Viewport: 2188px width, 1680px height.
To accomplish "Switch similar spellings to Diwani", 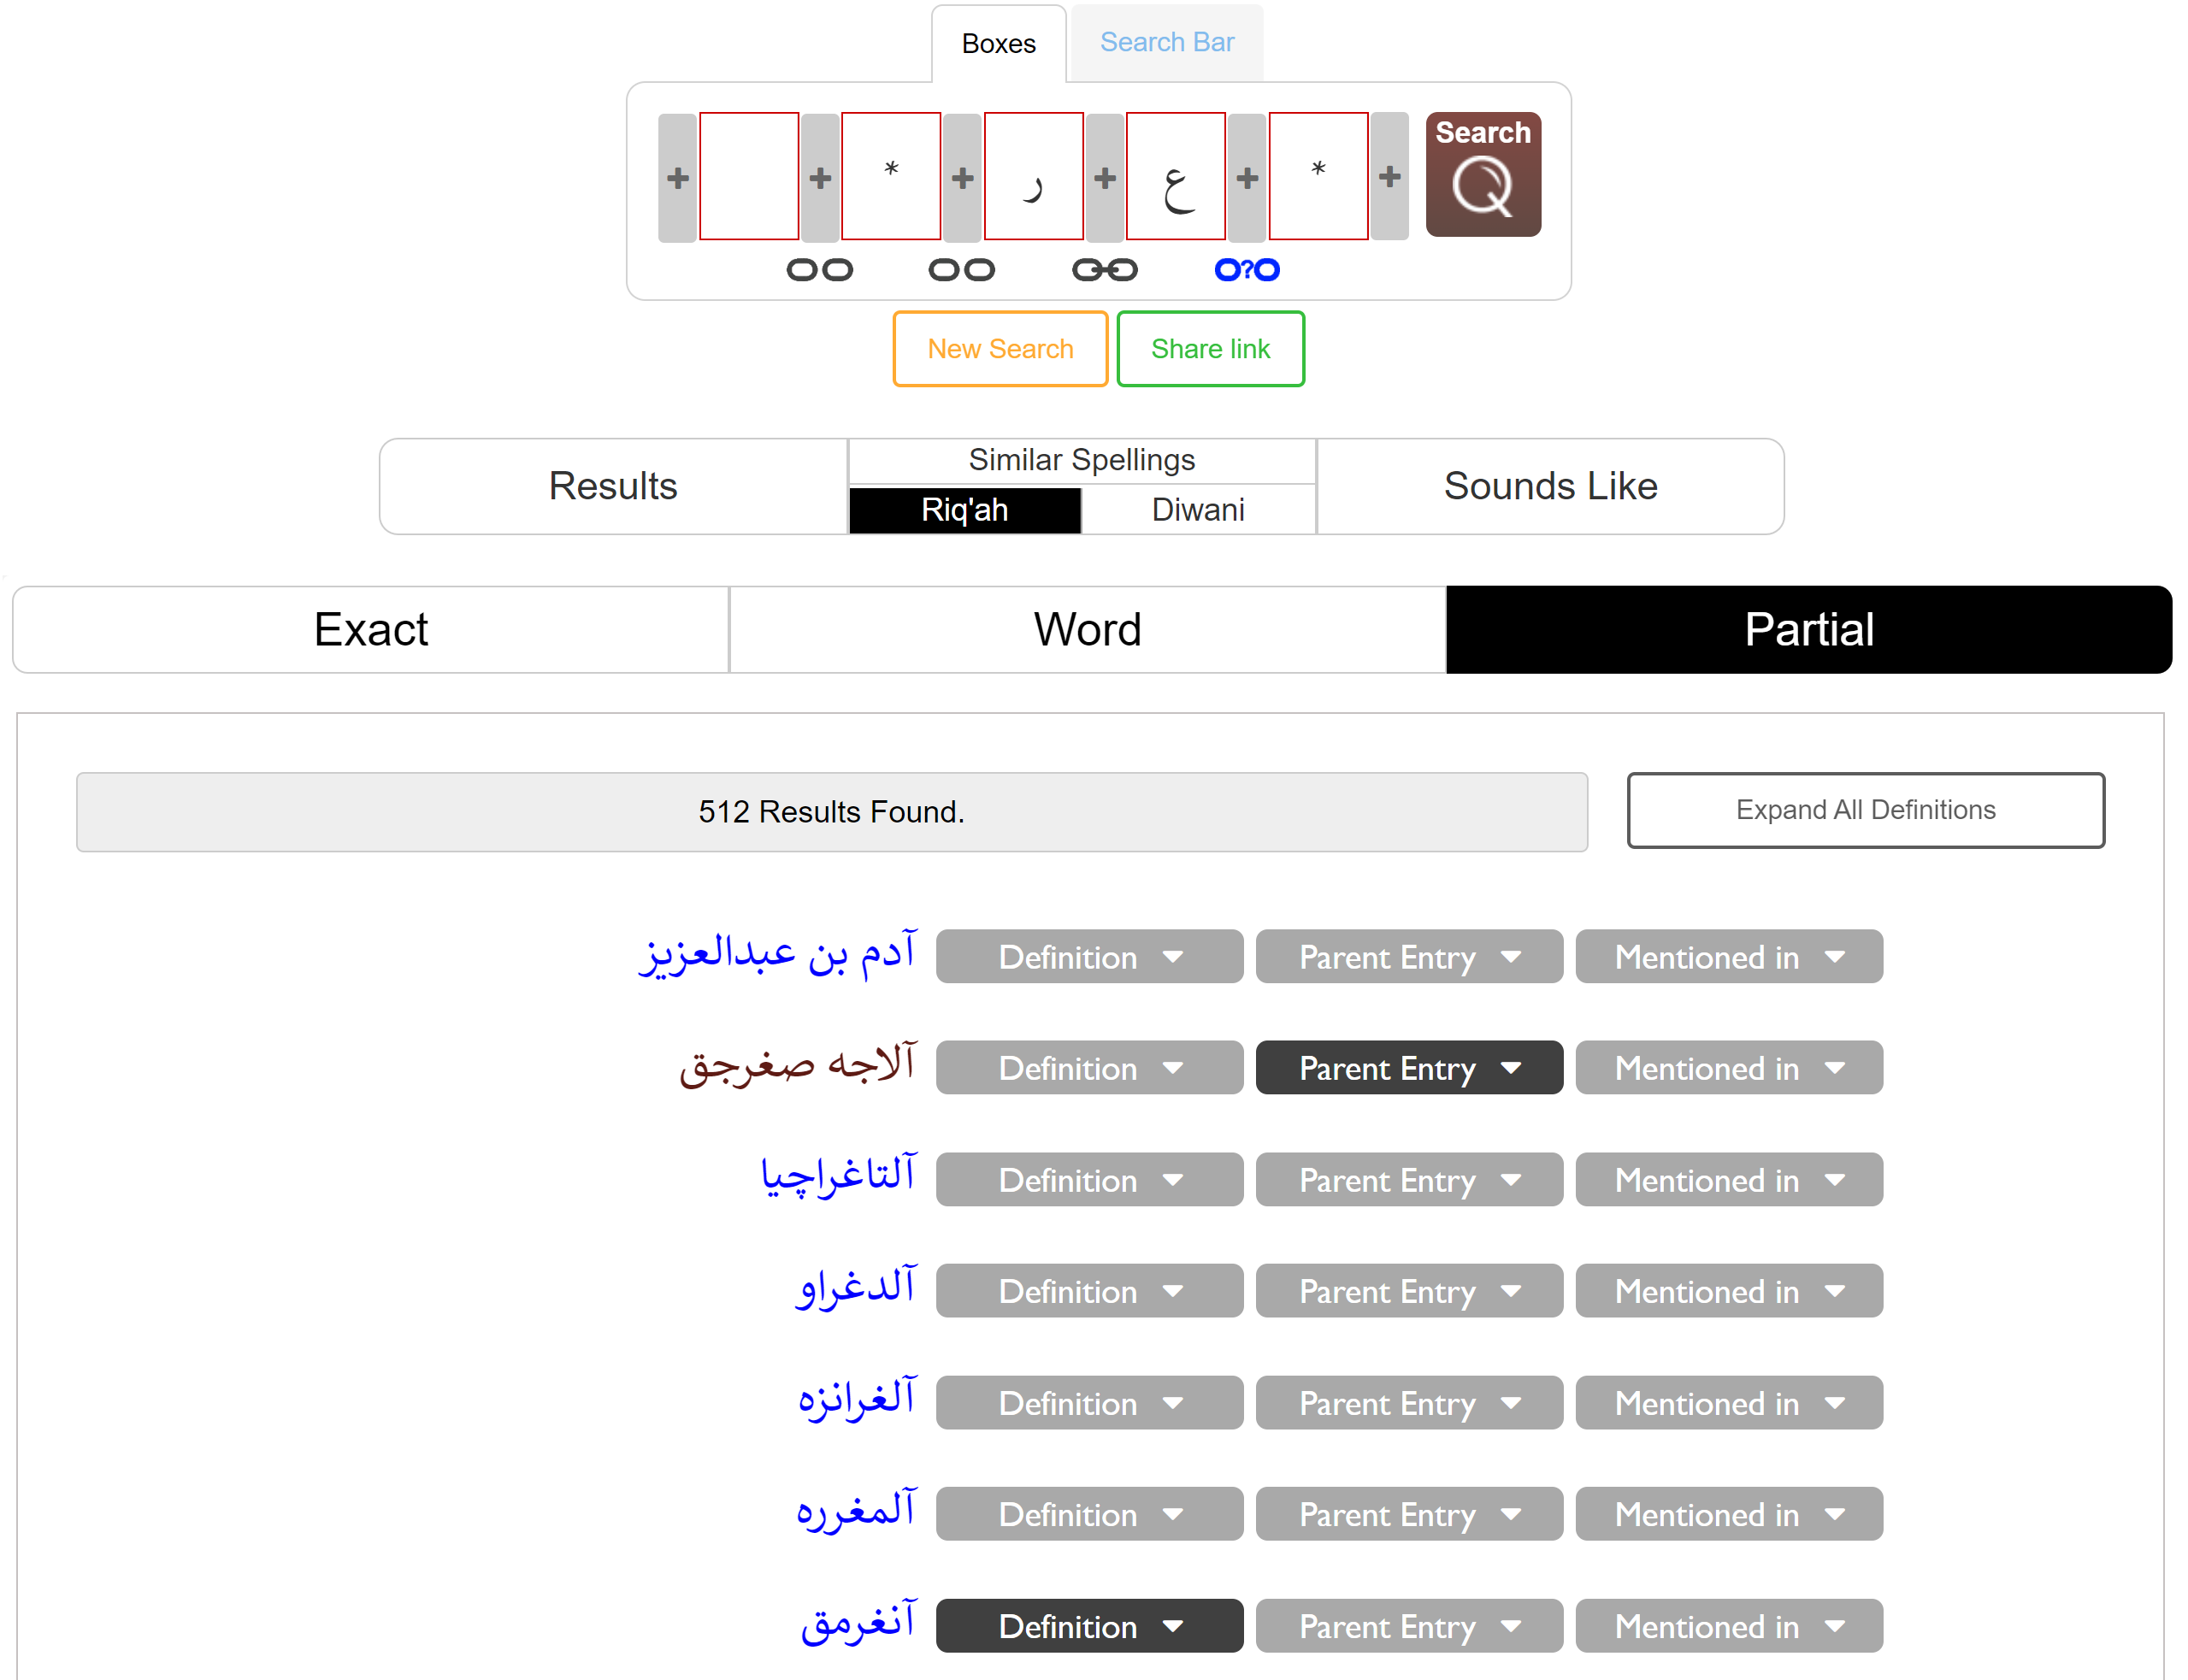I will click(x=1197, y=510).
